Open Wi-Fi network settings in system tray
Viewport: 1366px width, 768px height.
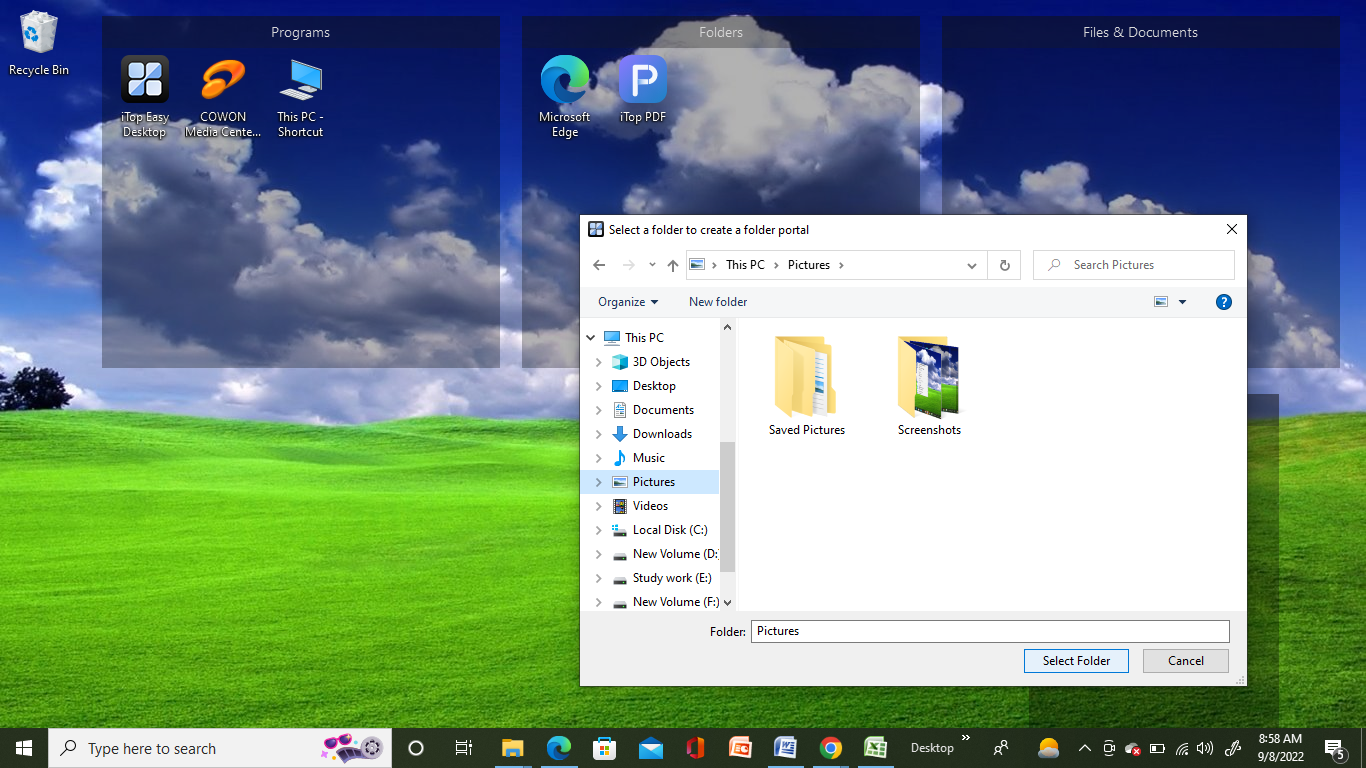(1182, 748)
